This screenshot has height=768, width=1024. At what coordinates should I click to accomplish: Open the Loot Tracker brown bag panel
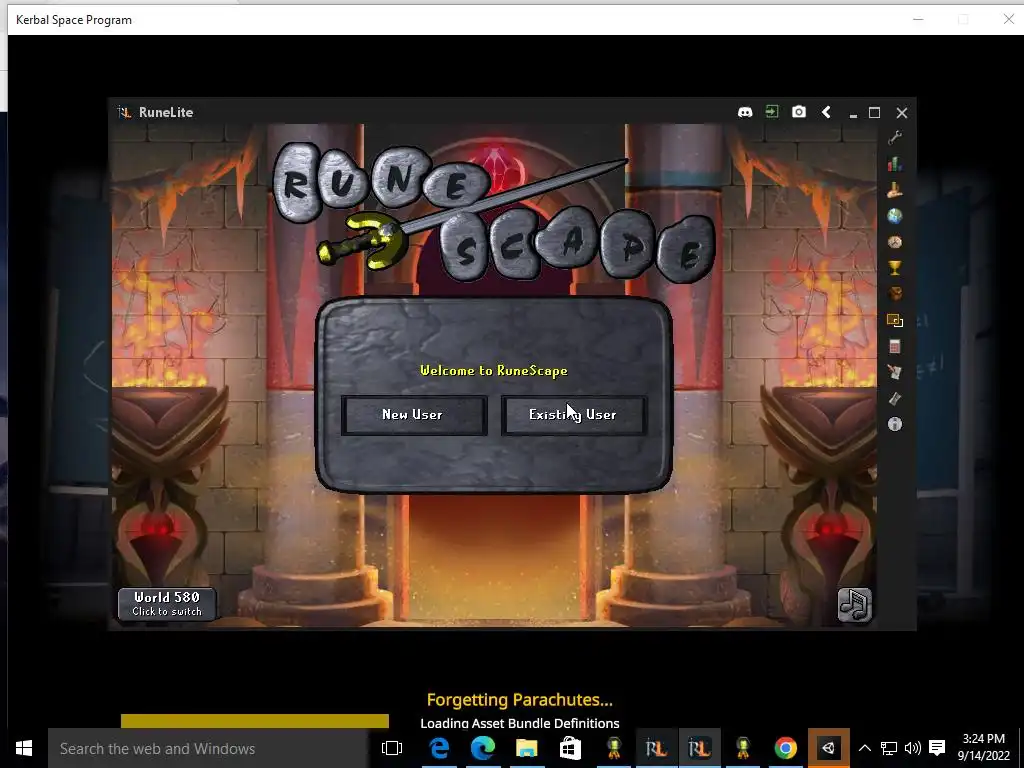coord(895,294)
